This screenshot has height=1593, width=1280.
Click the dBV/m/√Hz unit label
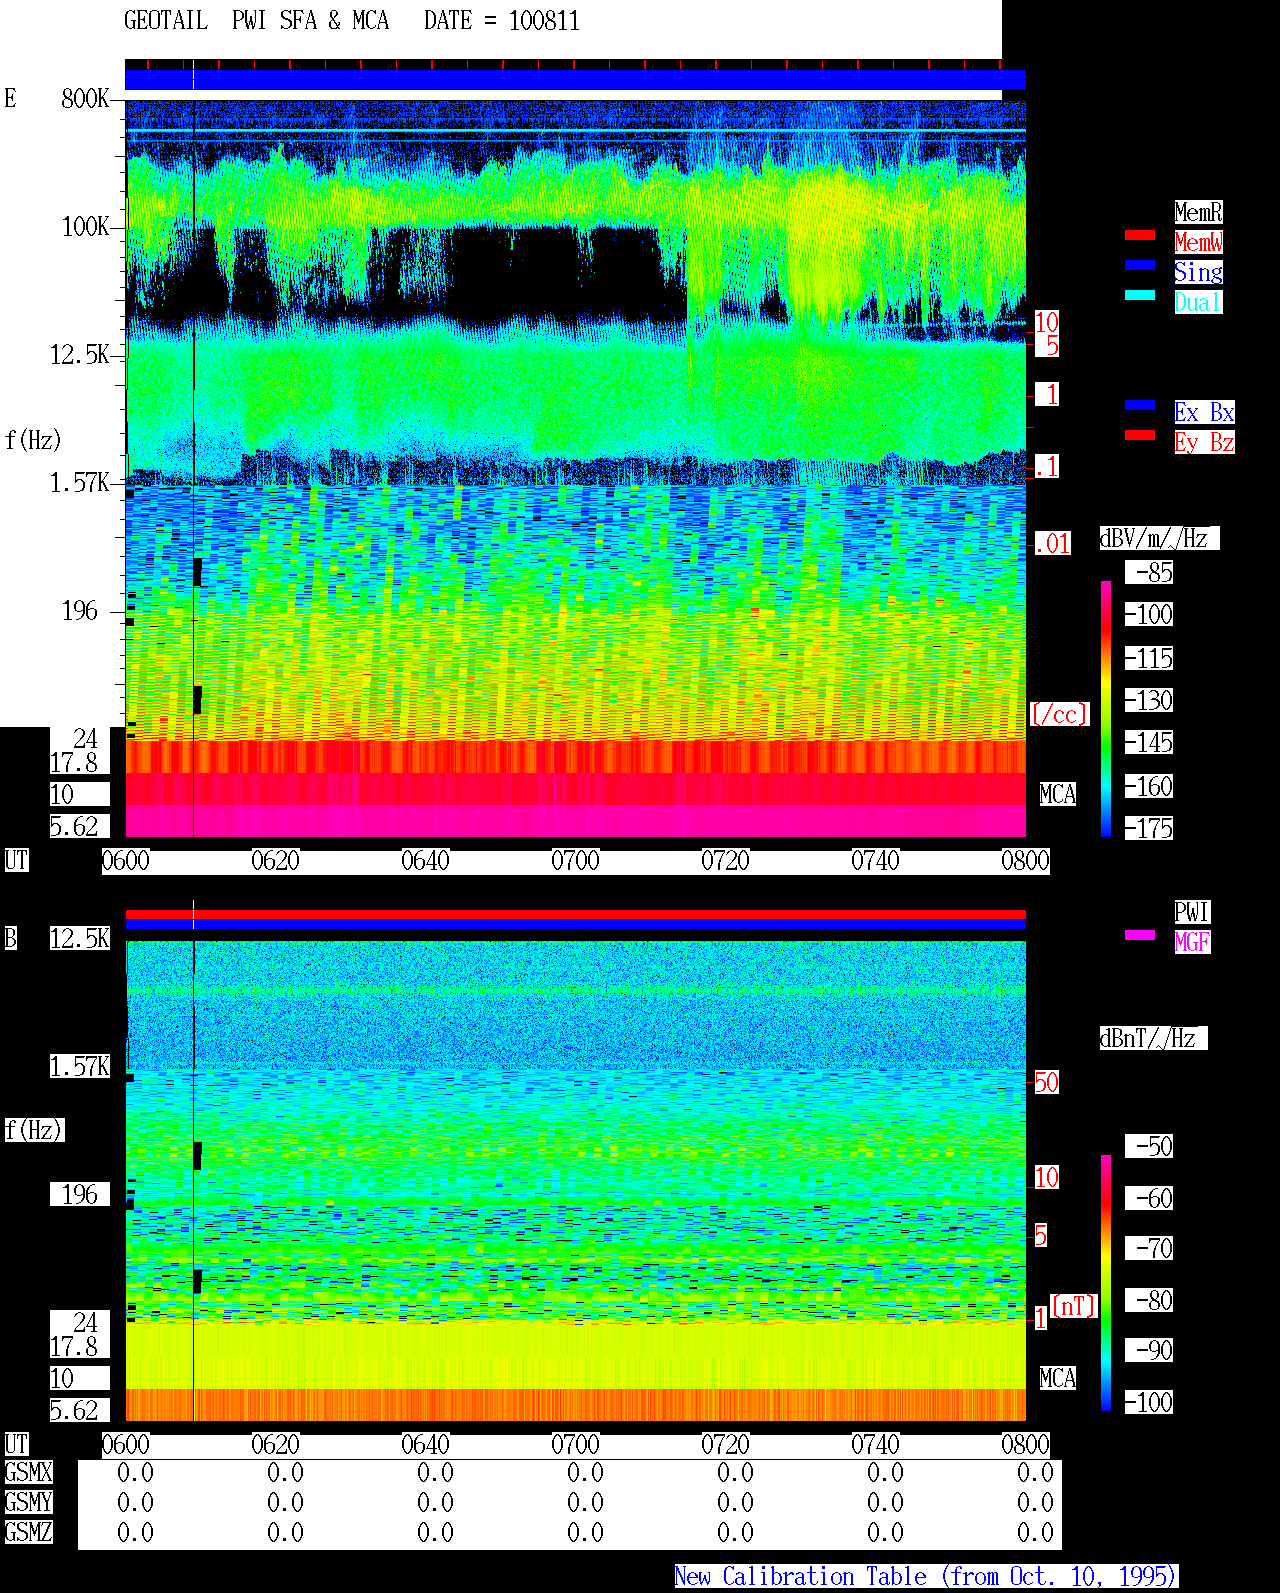[1159, 538]
